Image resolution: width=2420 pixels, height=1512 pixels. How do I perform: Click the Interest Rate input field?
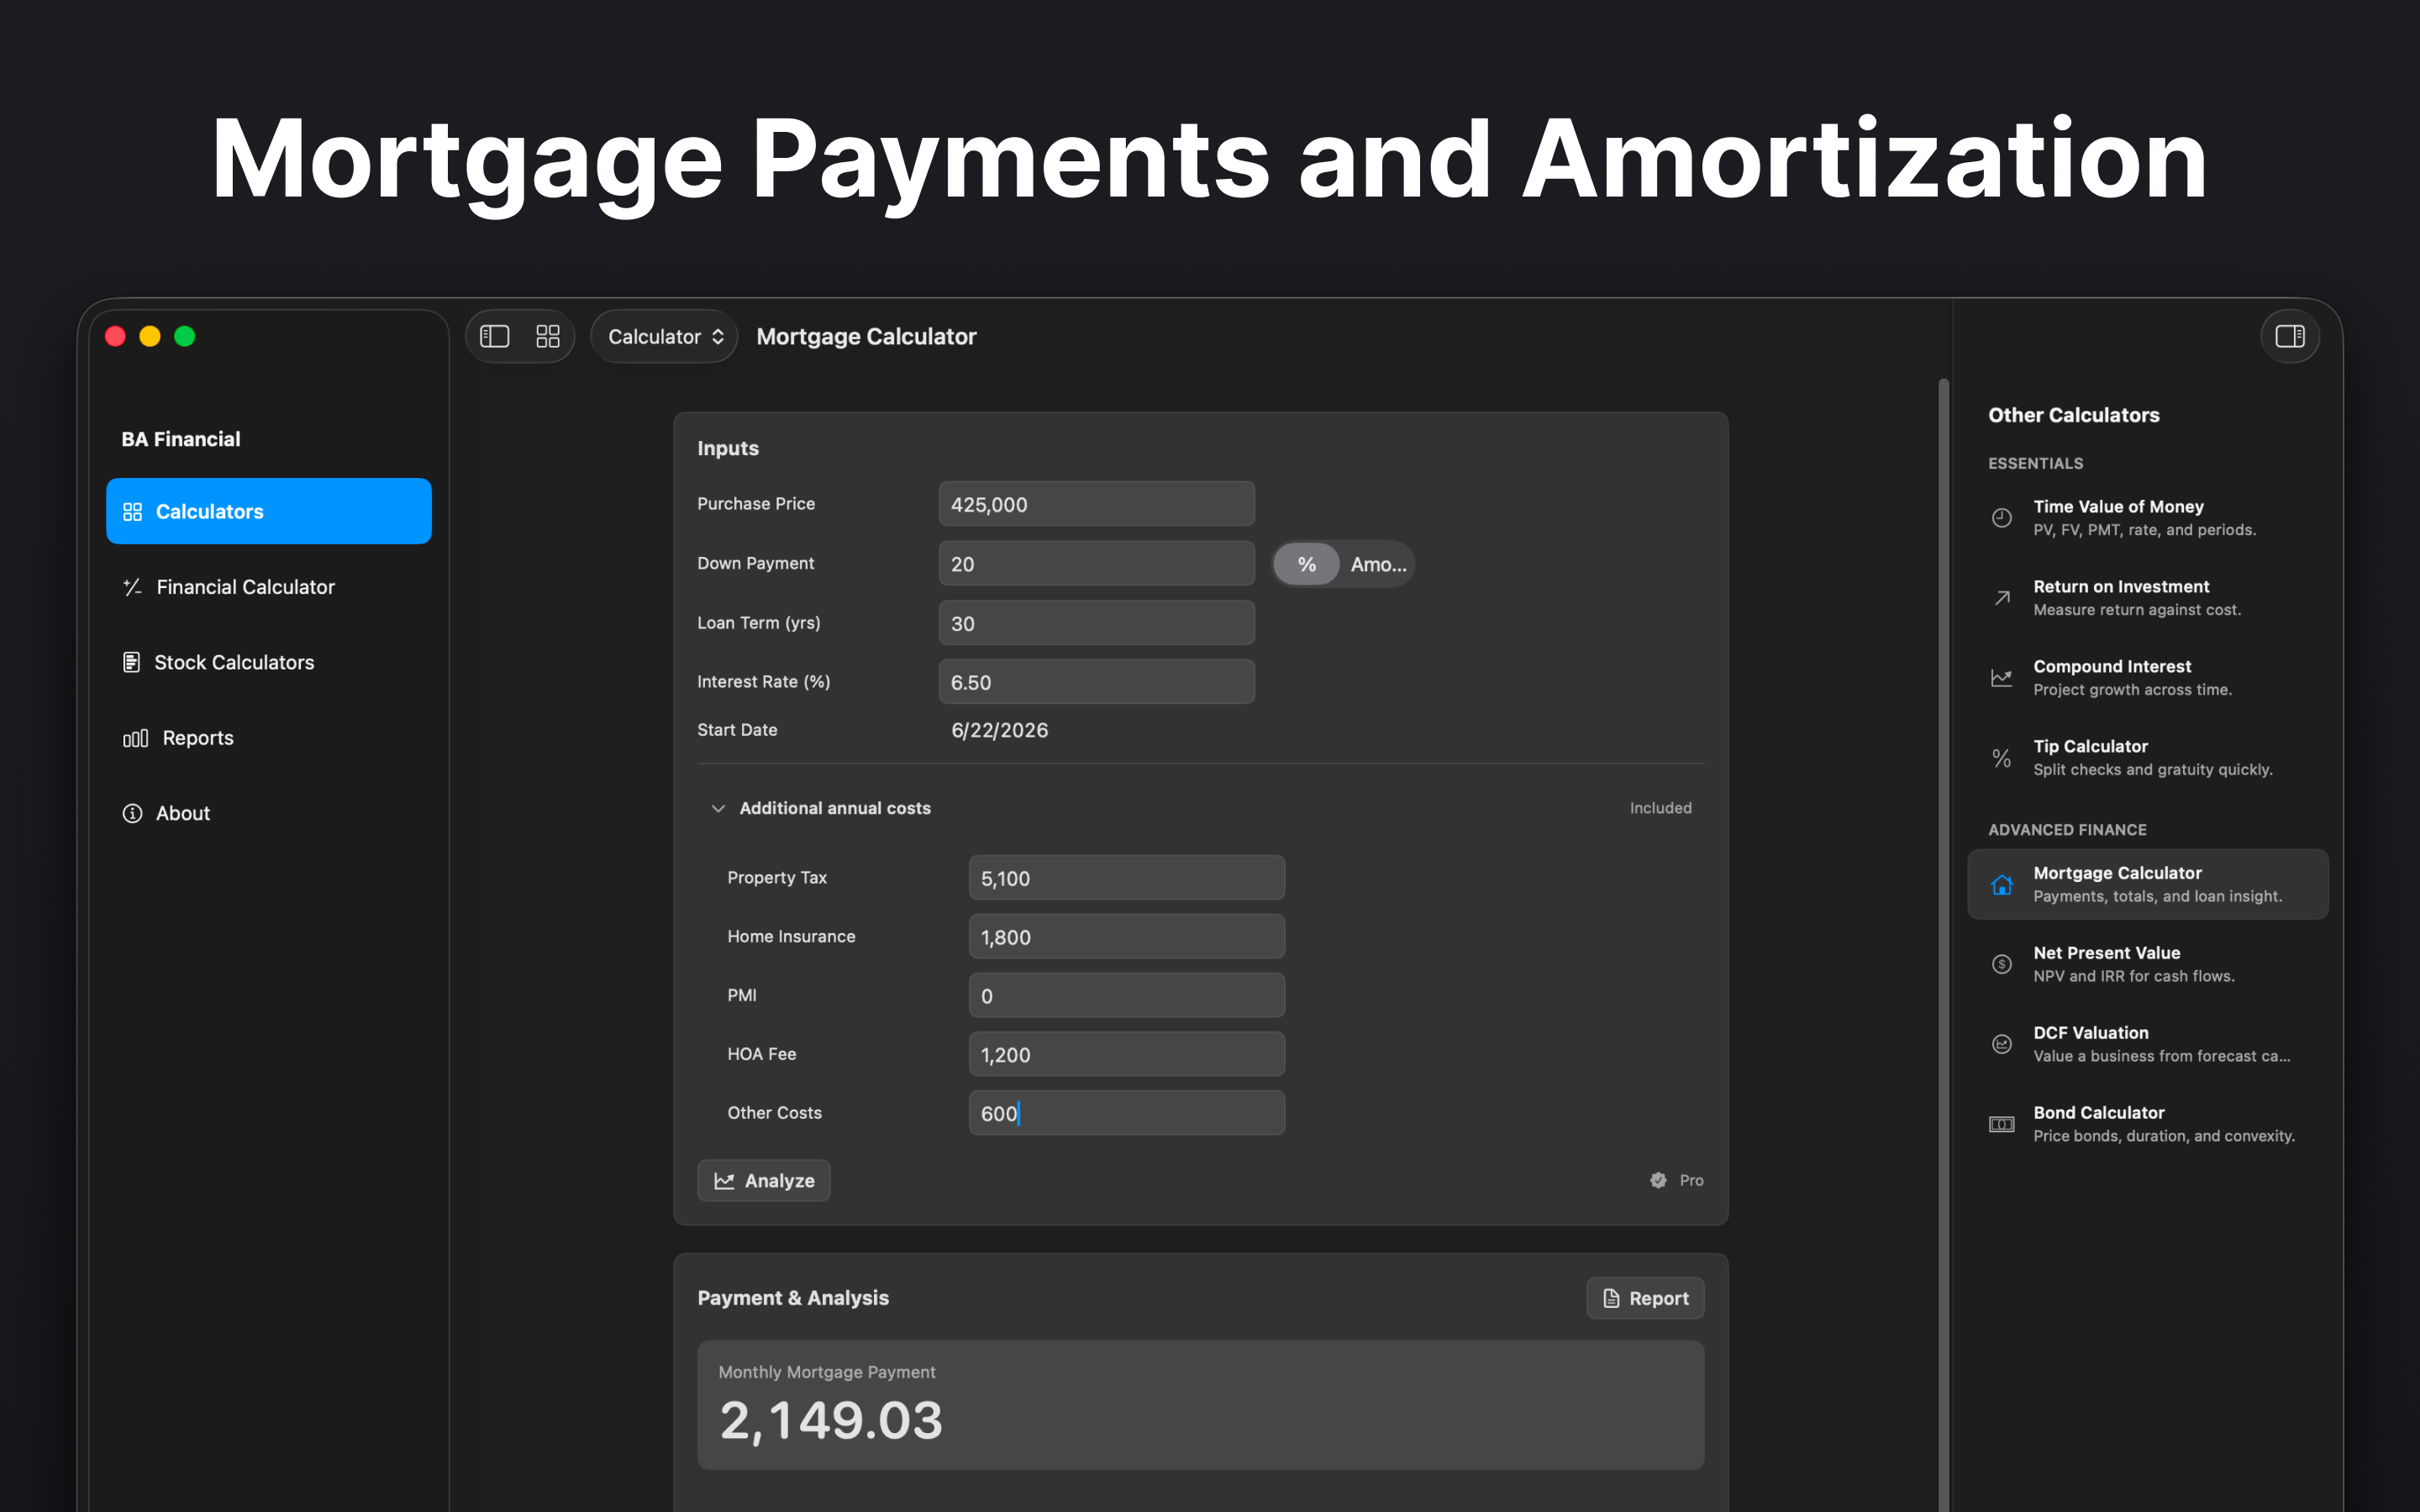click(1096, 682)
